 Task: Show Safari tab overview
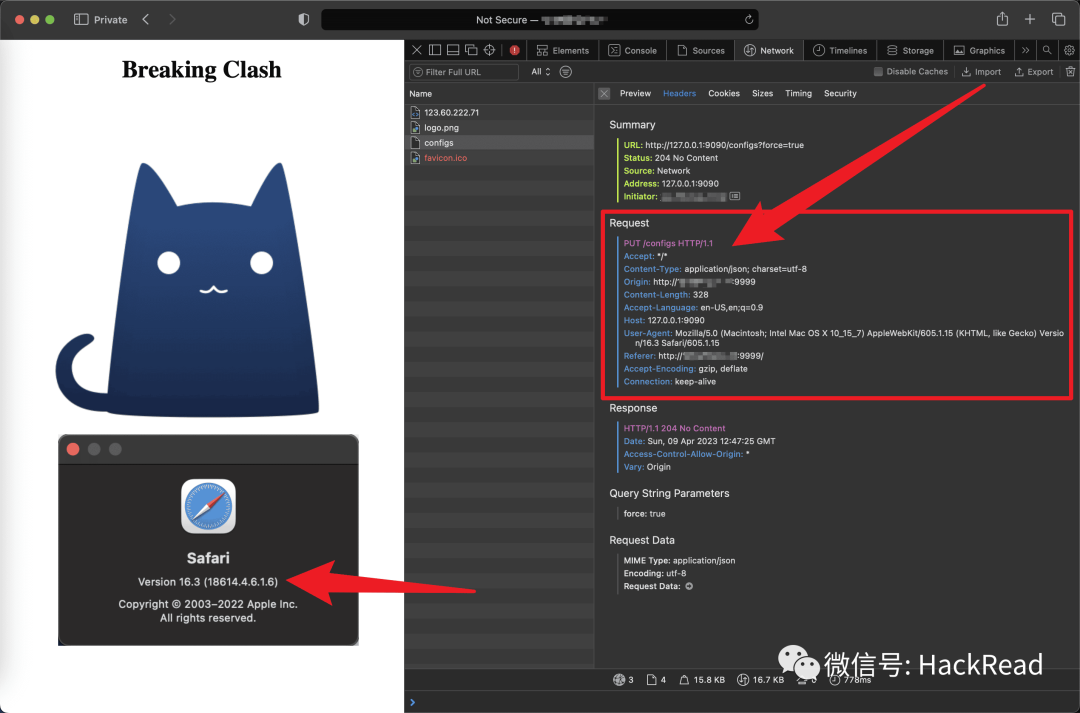click(x=1059, y=19)
